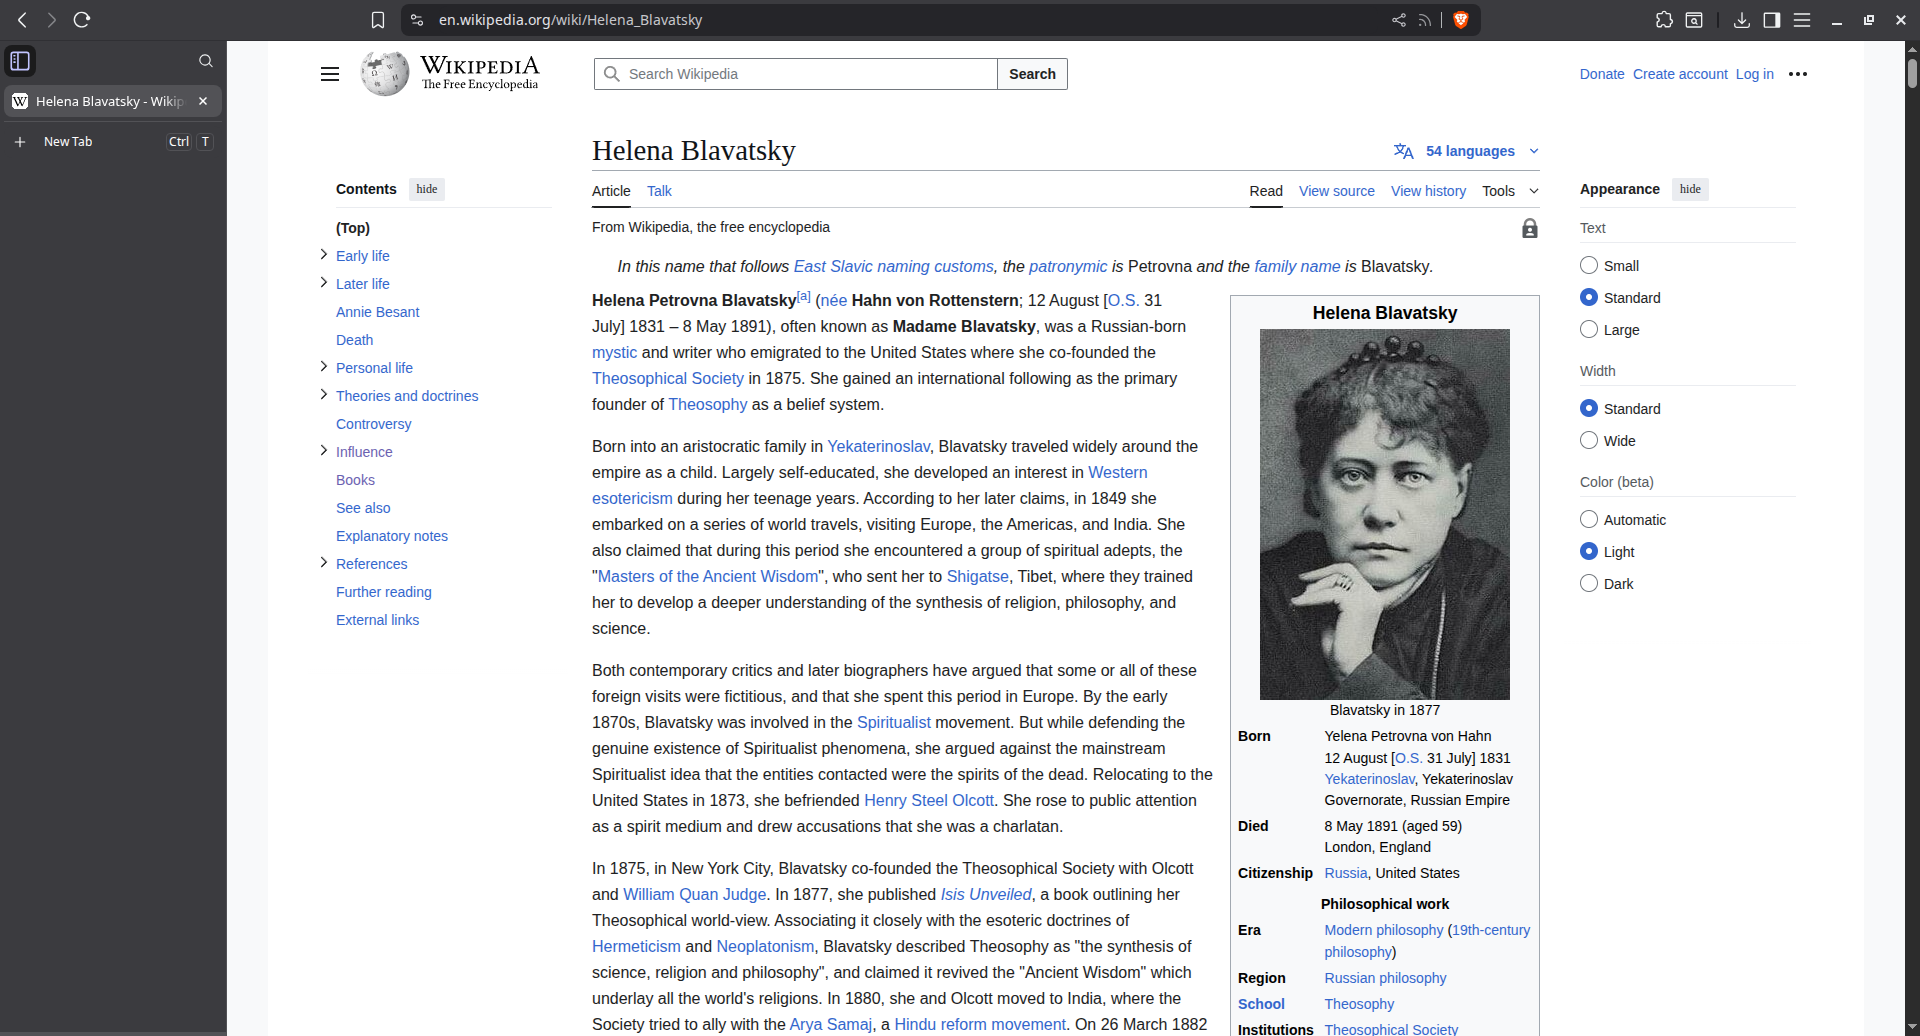Click the browser forward arrow

pos(52,20)
